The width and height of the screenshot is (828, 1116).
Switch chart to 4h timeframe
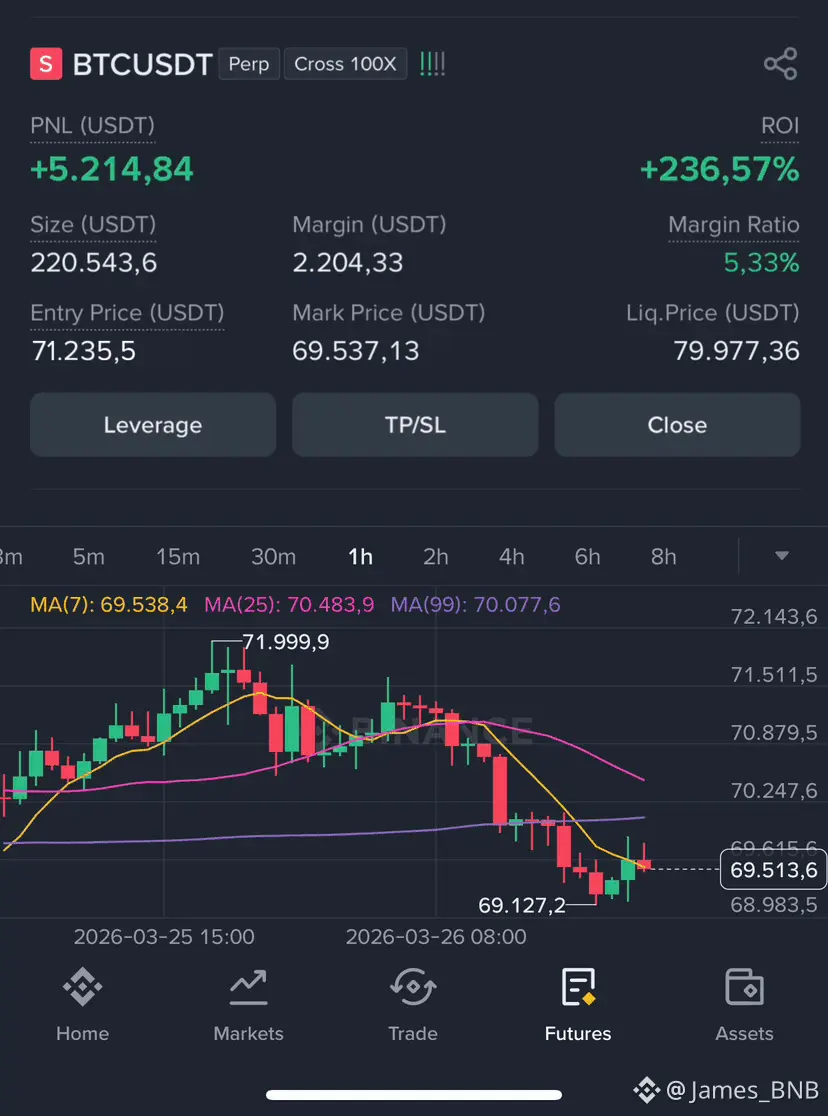(512, 557)
